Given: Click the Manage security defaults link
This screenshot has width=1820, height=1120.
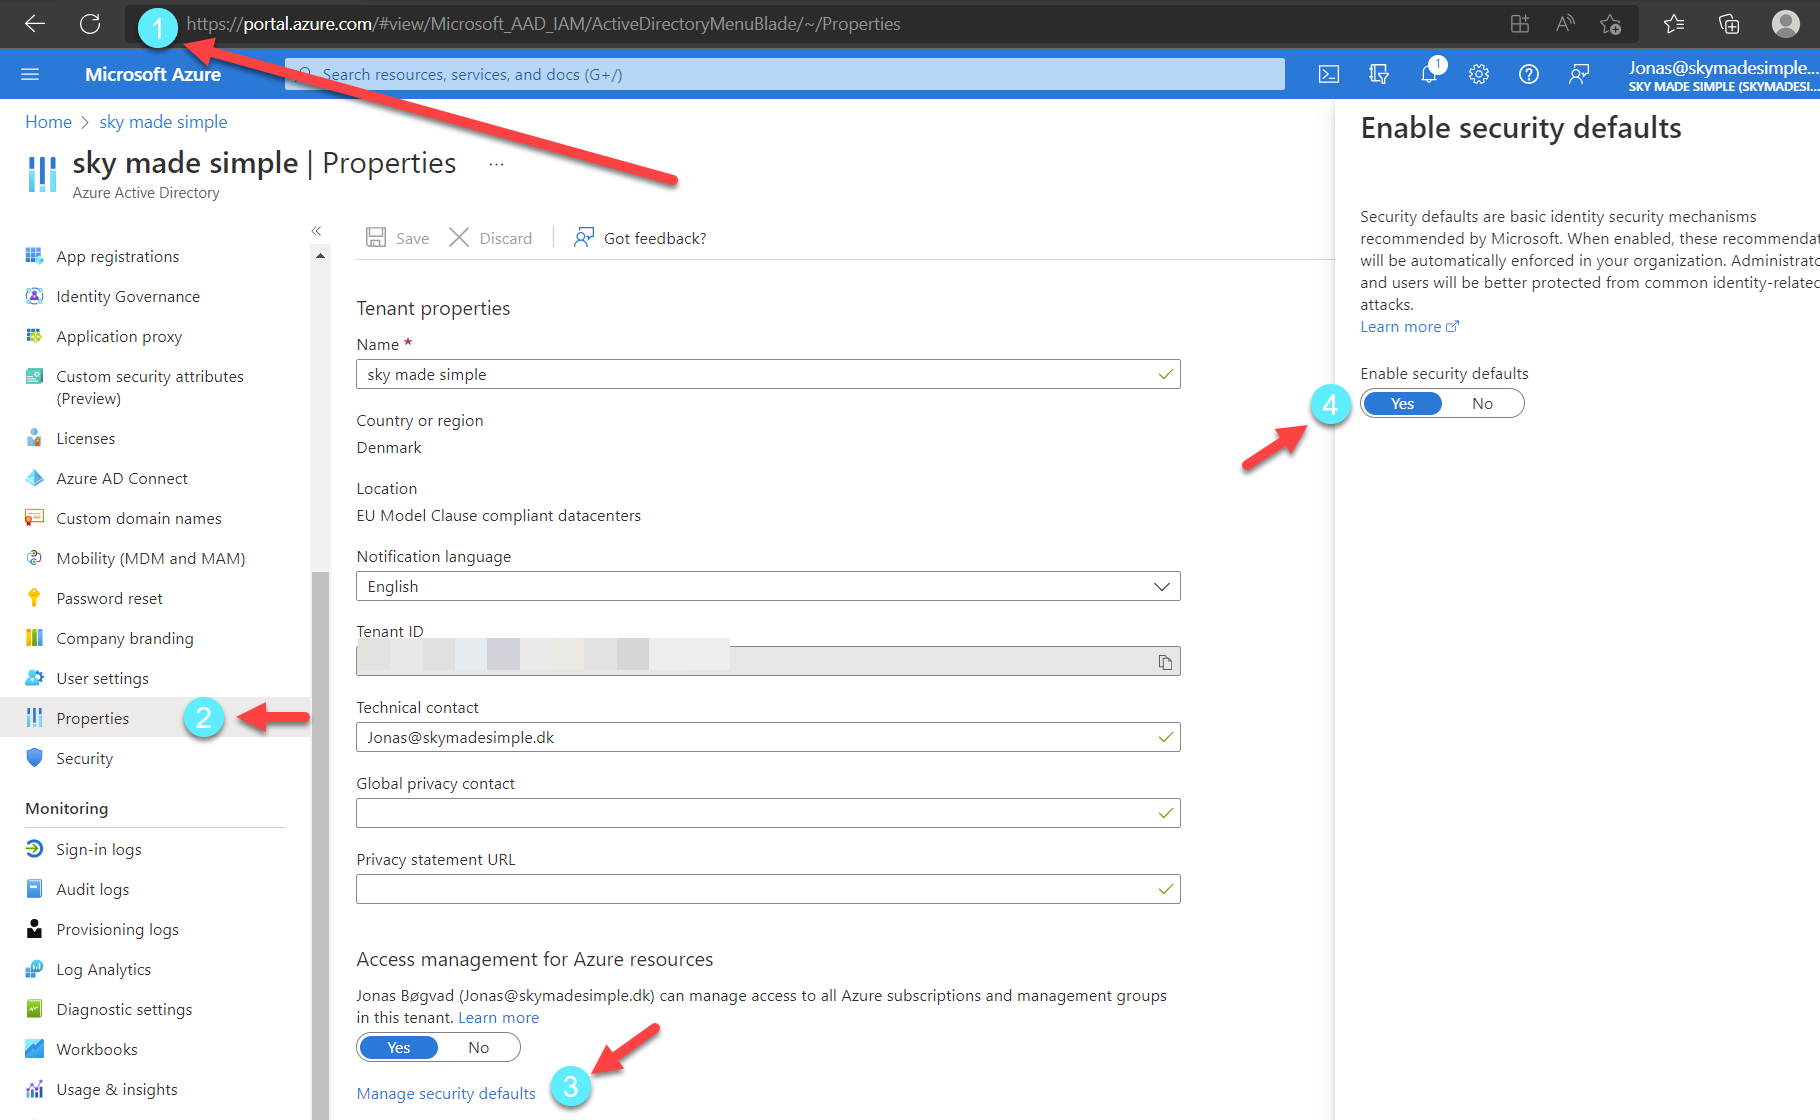Looking at the screenshot, I should click(x=446, y=1093).
